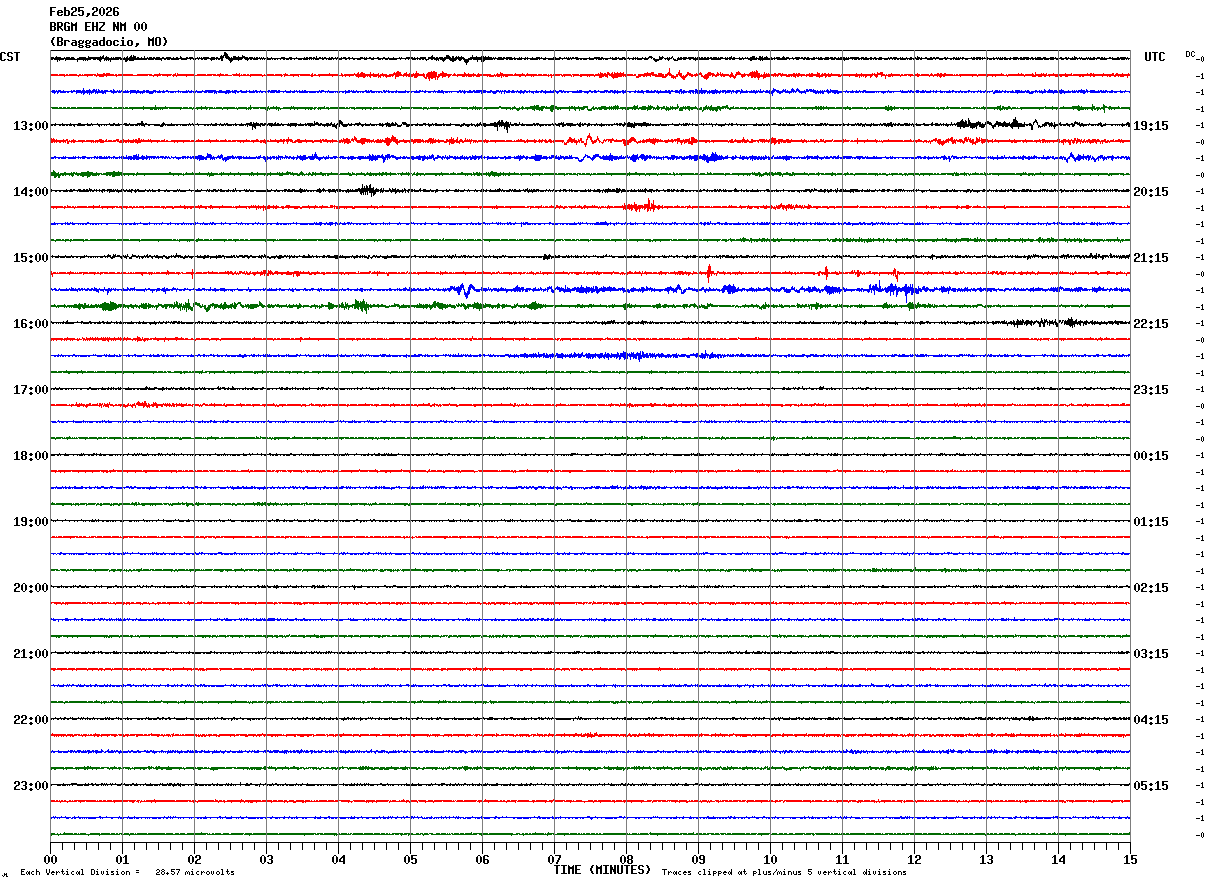This screenshot has width=1210, height=886.
Task: Click the 07 minute mark on the bottom axis
Action: click(554, 860)
